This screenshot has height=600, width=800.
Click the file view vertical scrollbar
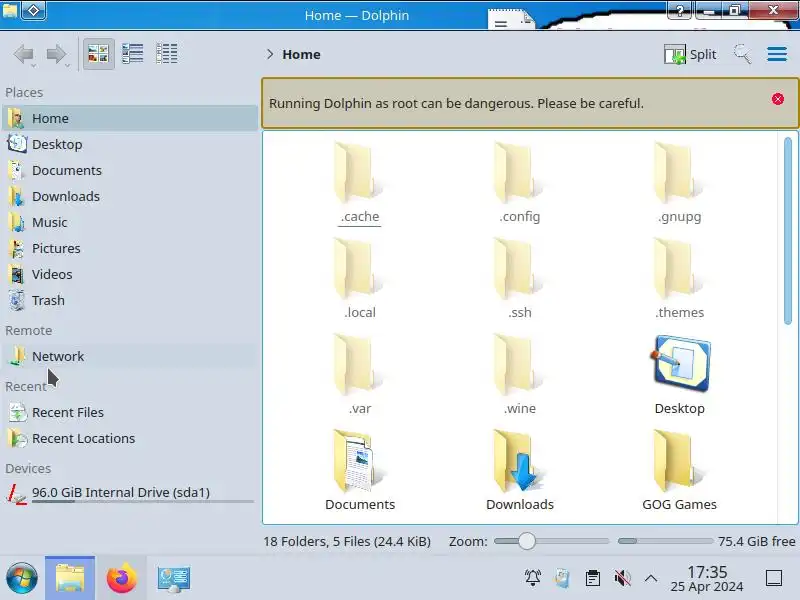788,231
